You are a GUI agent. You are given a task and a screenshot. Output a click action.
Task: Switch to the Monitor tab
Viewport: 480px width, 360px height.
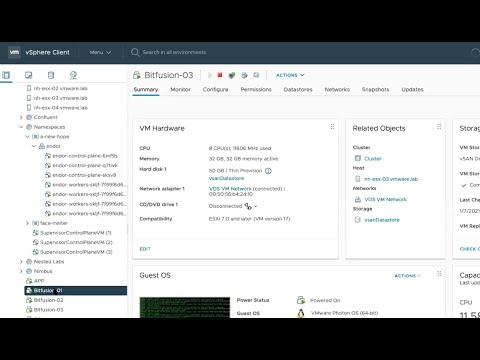(x=180, y=90)
